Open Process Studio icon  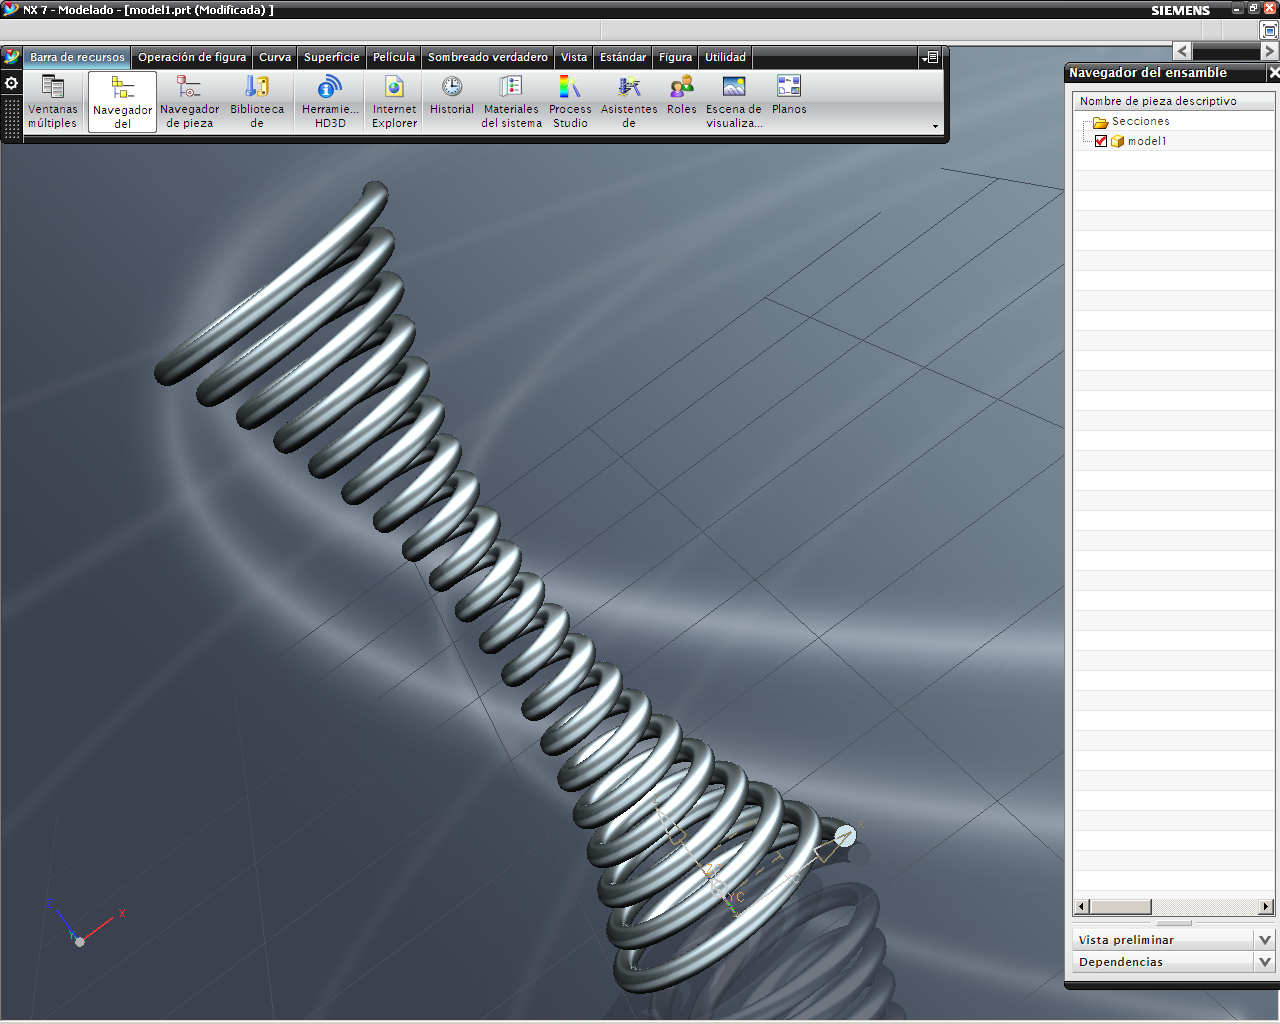(570, 102)
